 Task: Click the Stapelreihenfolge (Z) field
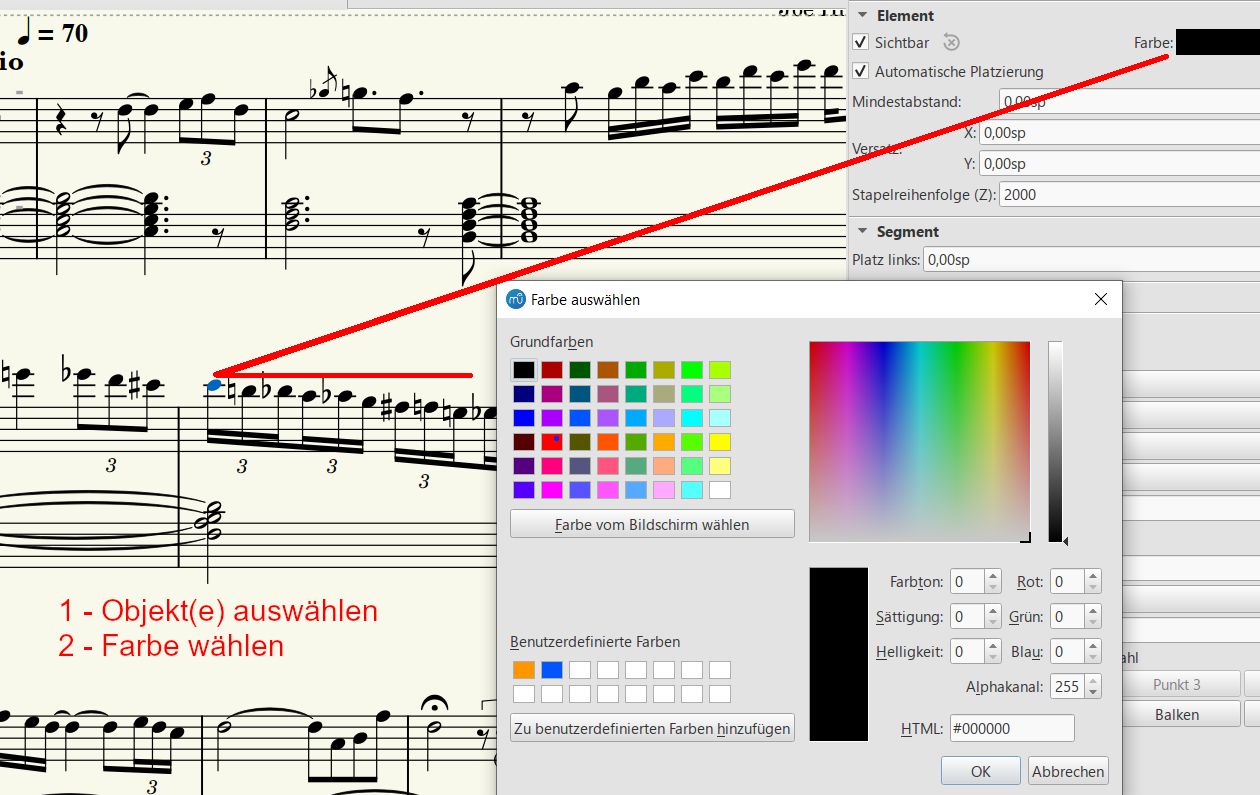(1129, 194)
